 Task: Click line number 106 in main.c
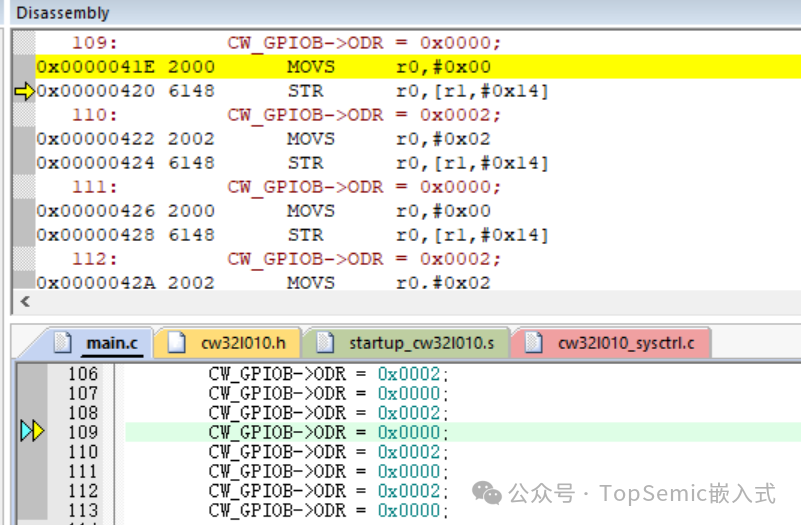point(83,374)
